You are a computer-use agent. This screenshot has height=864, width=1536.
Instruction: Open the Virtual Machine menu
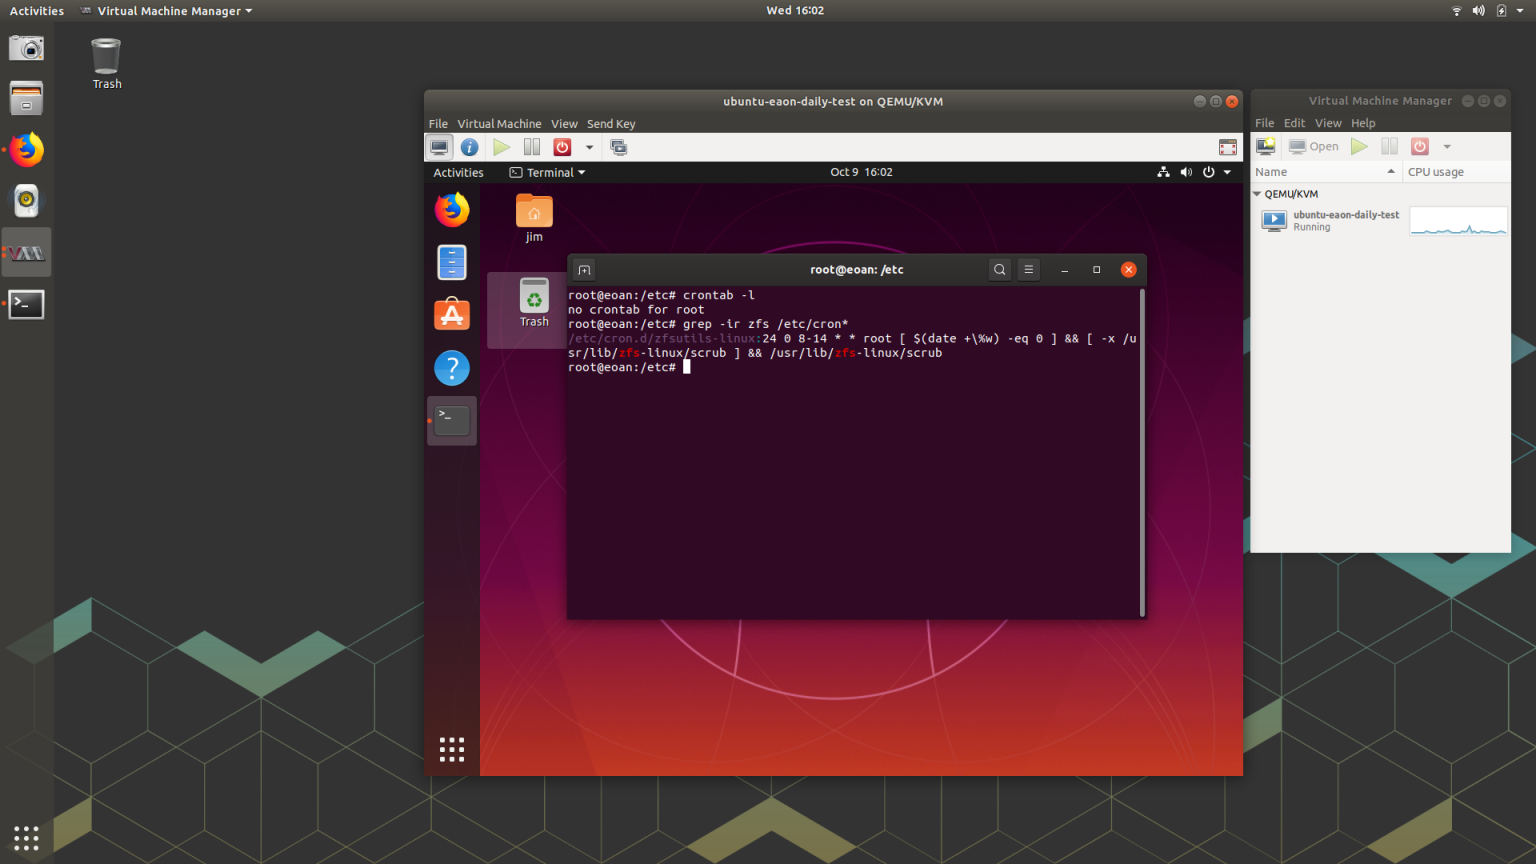(499, 123)
